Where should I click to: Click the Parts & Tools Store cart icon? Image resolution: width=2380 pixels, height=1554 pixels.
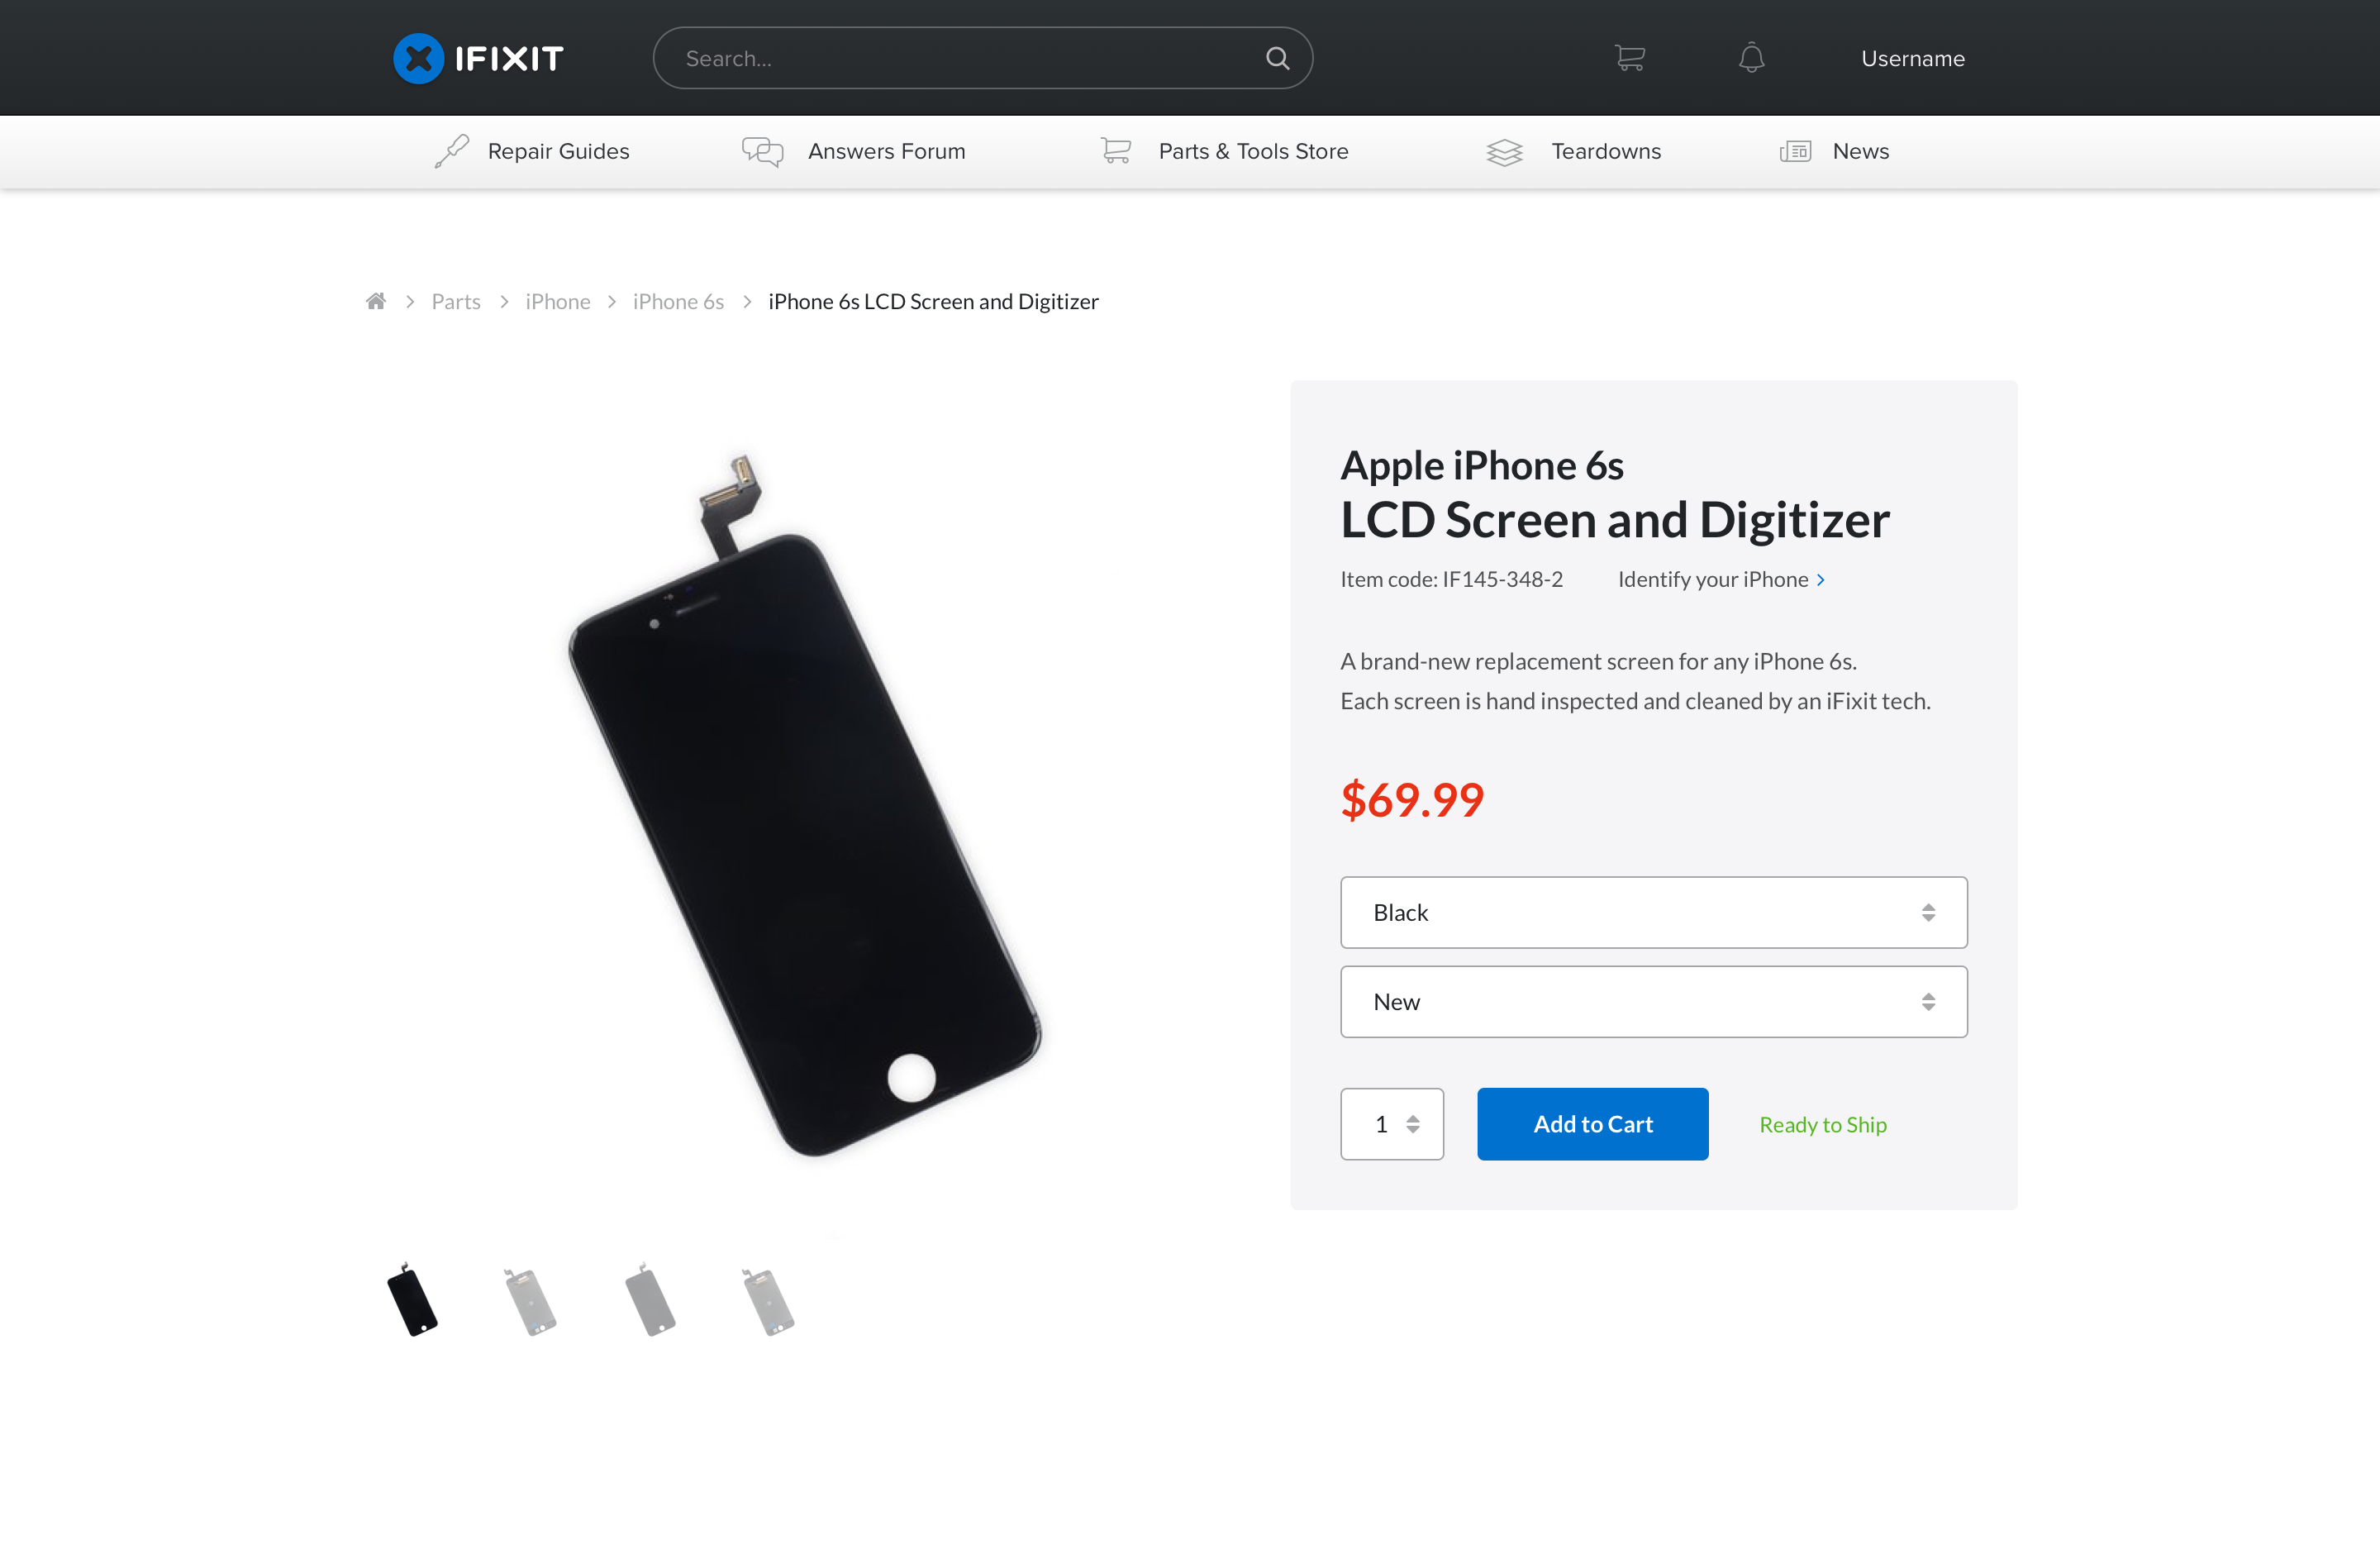click(x=1116, y=151)
